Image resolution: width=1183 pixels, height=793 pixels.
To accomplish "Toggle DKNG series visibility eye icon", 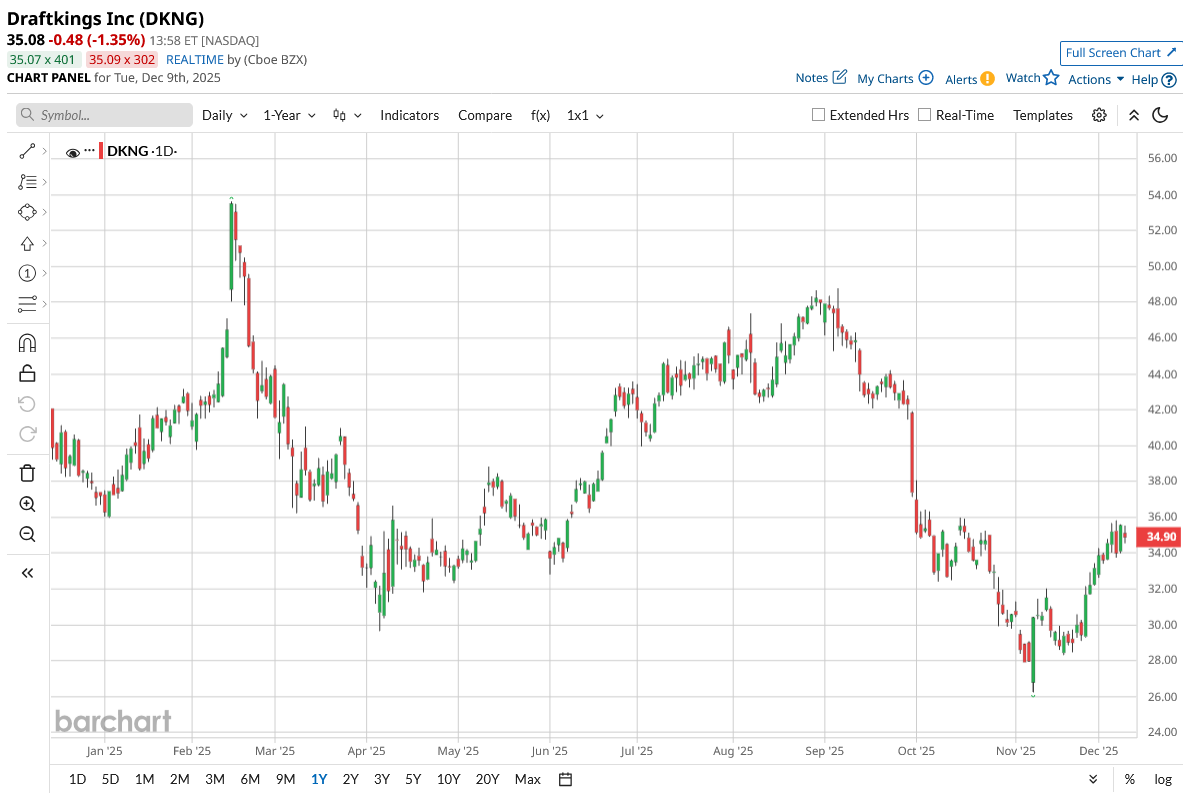I will click(x=72, y=152).
